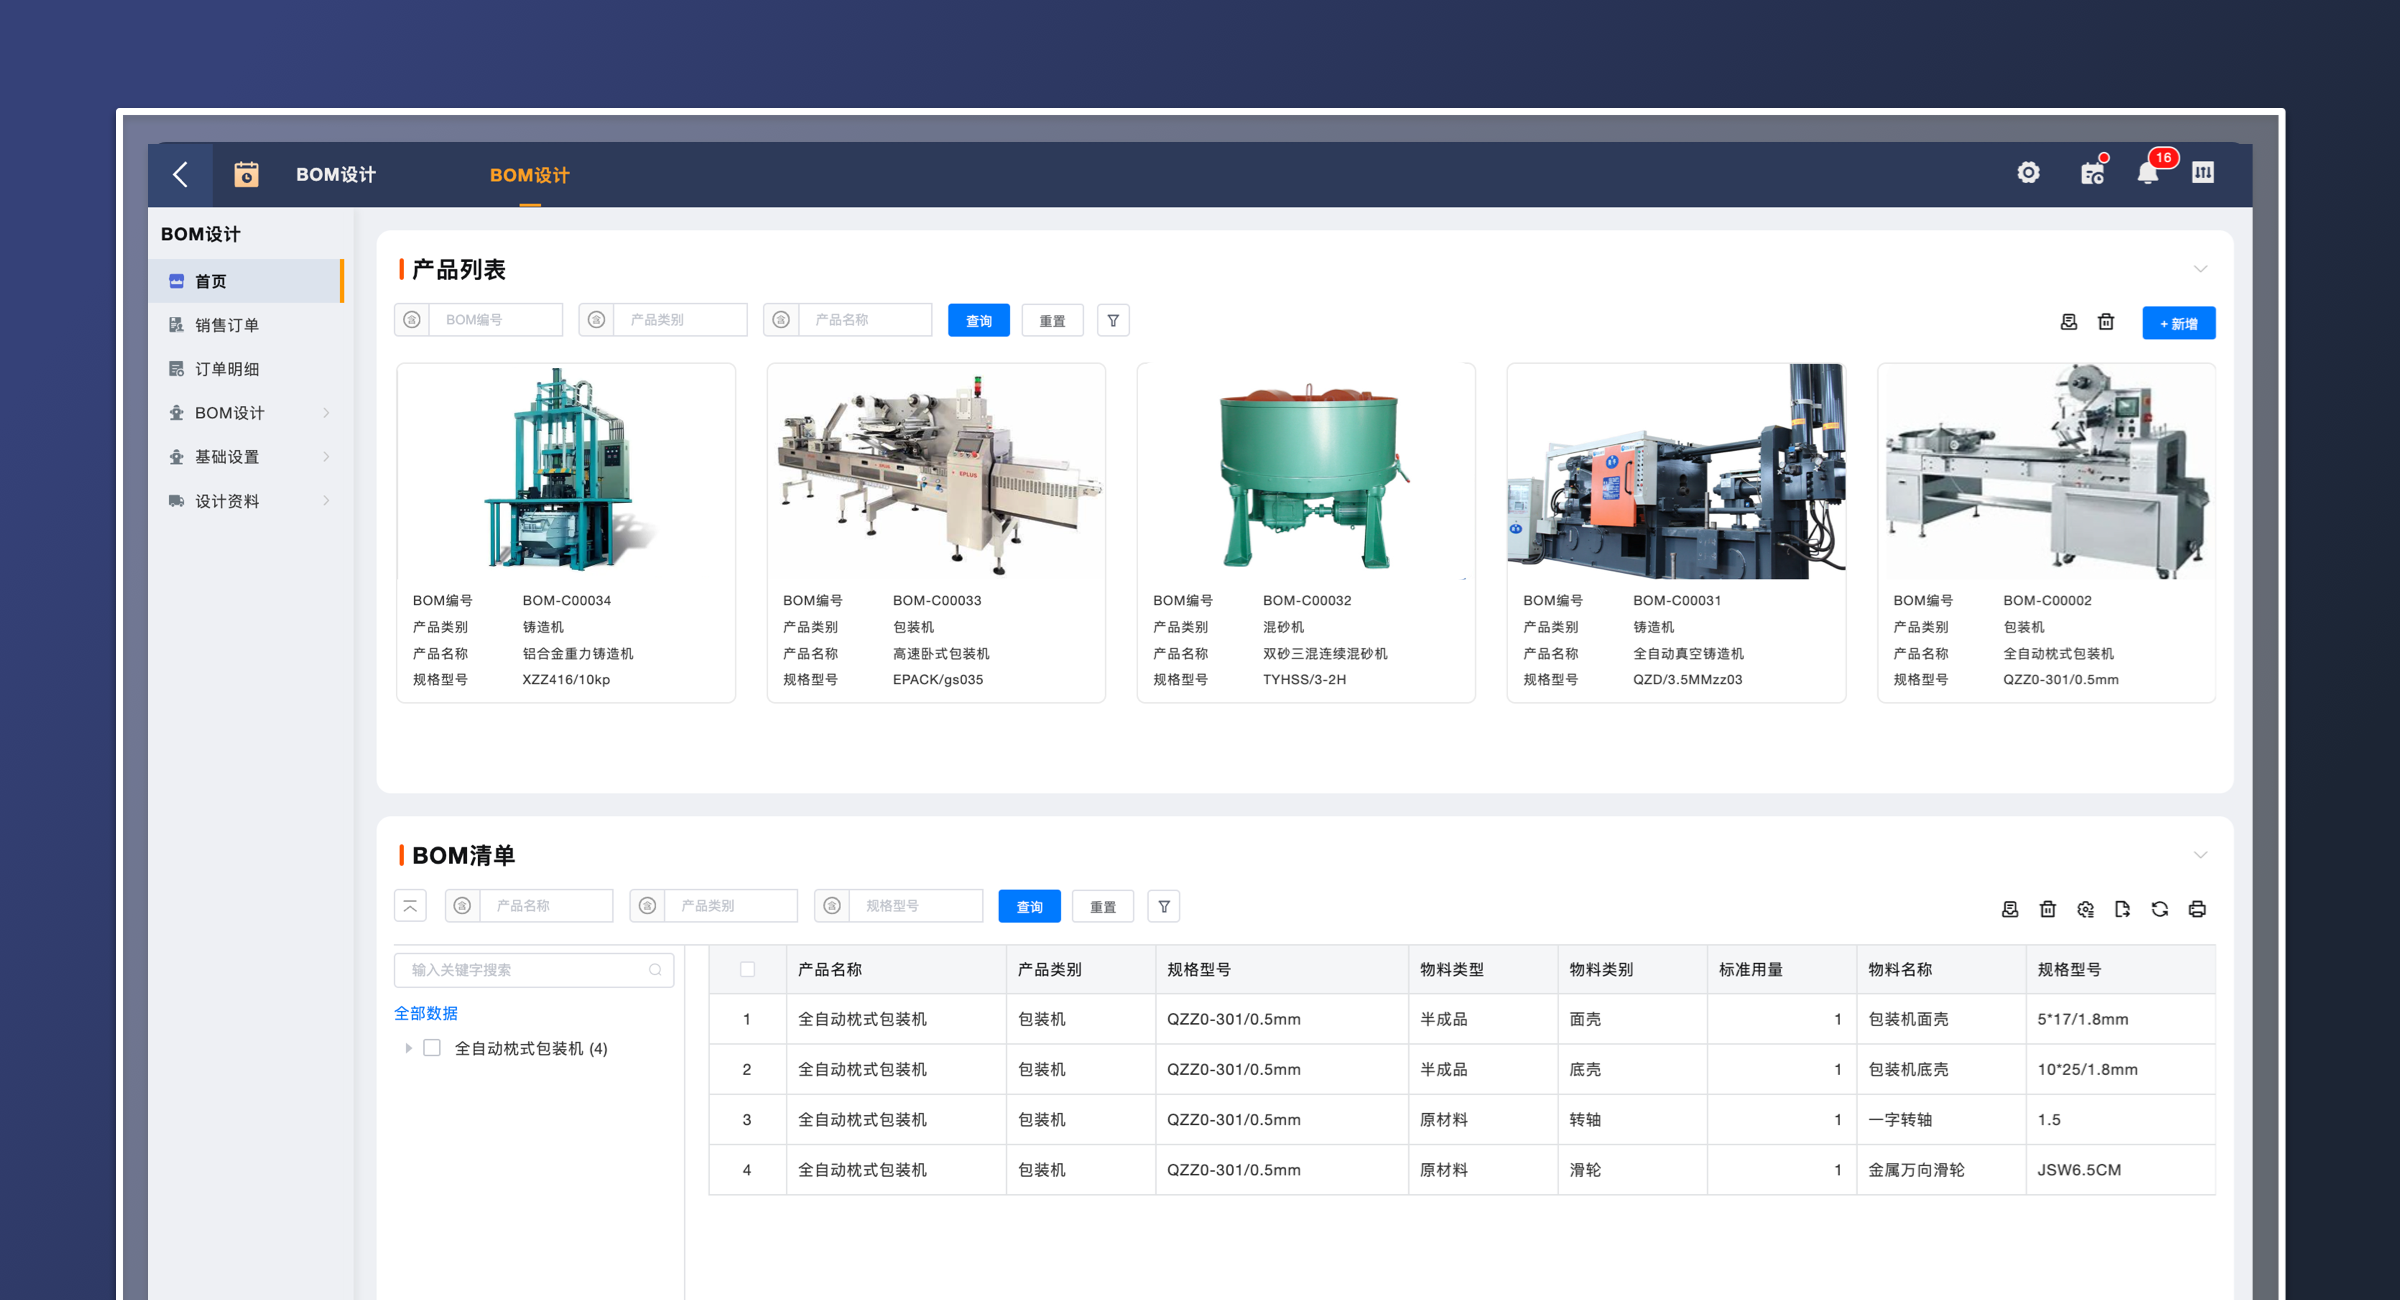The width and height of the screenshot is (2400, 1300).
Task: Click filter funnel icon in product list
Action: point(1113,321)
